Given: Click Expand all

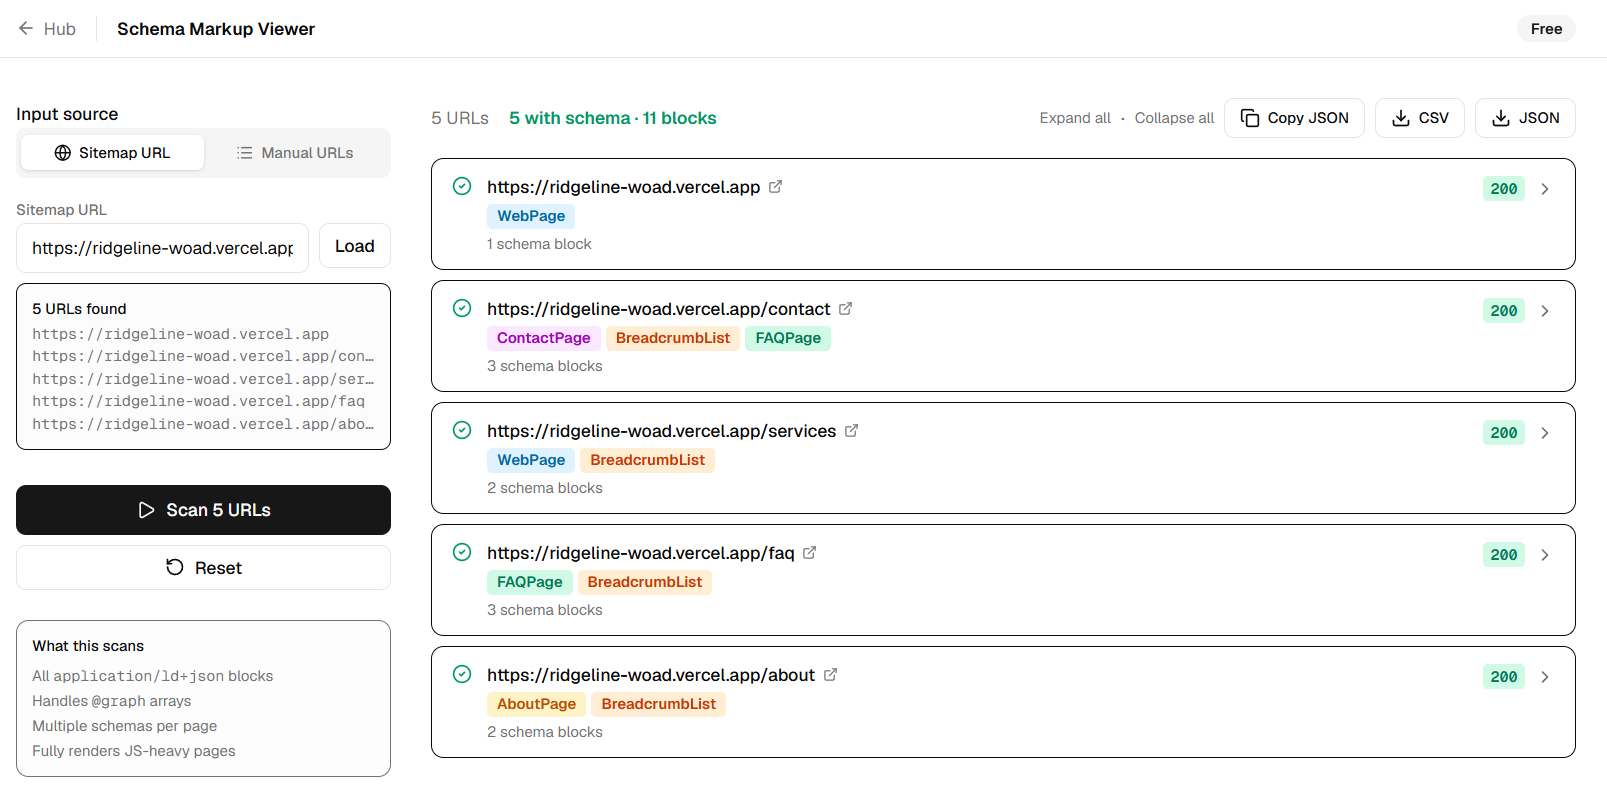Looking at the screenshot, I should pos(1075,118).
